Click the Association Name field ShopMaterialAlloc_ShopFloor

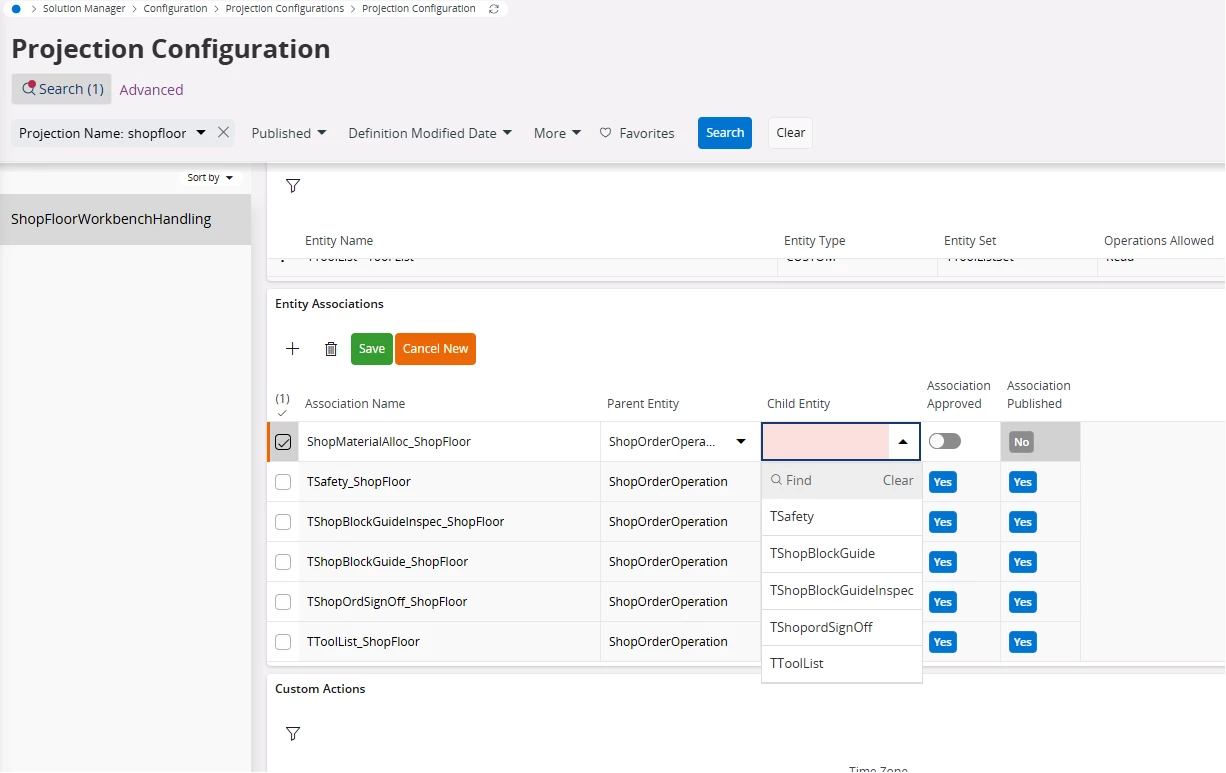pos(449,441)
